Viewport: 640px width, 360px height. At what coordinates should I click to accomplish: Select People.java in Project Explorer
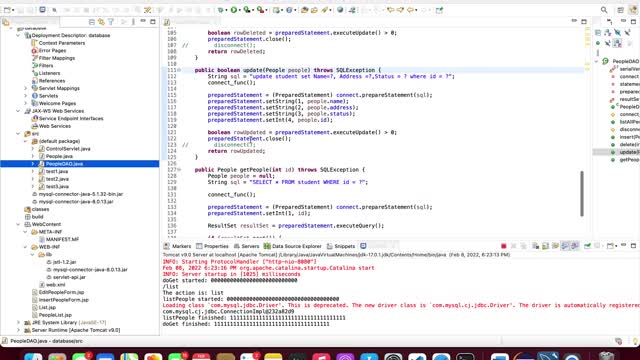coord(59,156)
